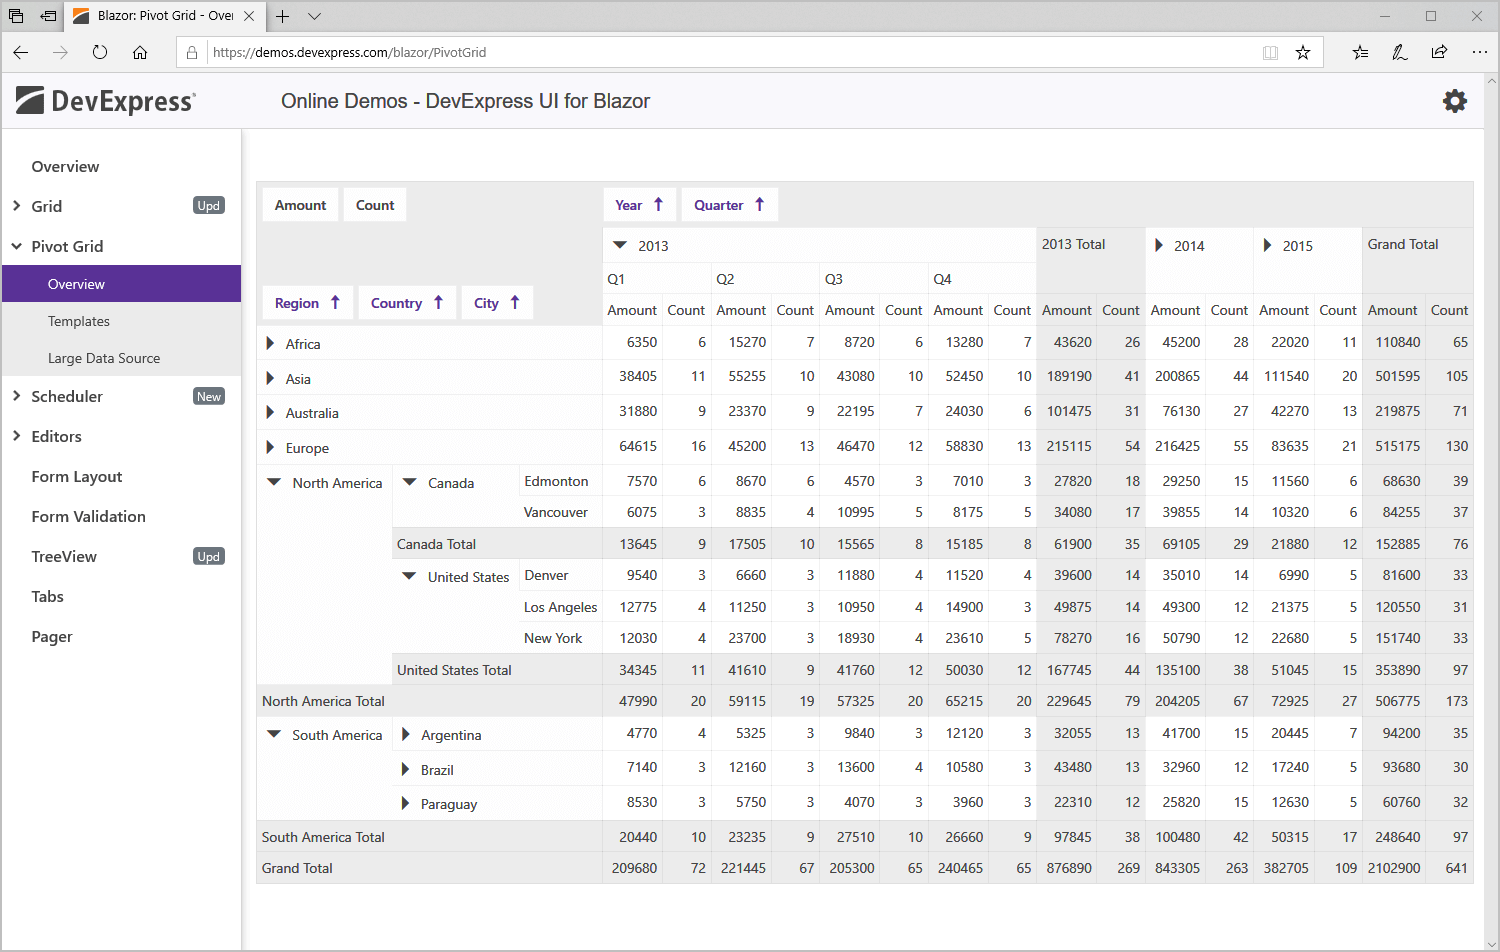Click the Amount data field button
The width and height of the screenshot is (1500, 952).
click(300, 205)
